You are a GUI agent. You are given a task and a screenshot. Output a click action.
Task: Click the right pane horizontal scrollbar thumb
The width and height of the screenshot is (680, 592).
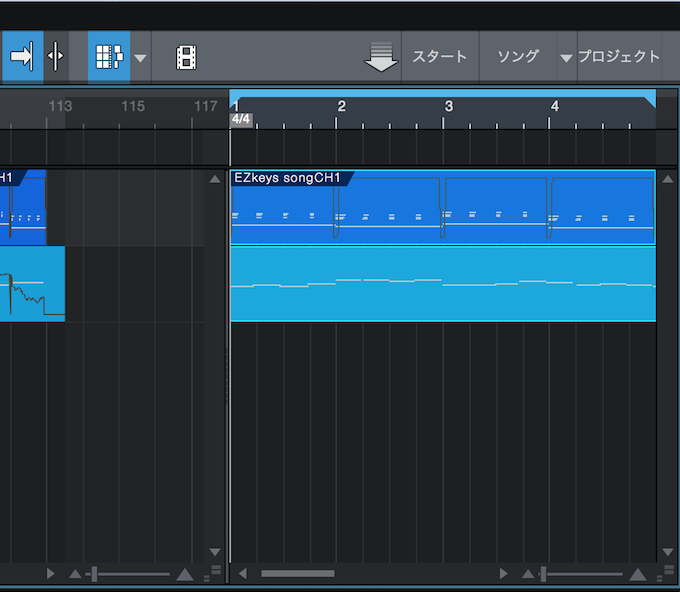coord(298,573)
